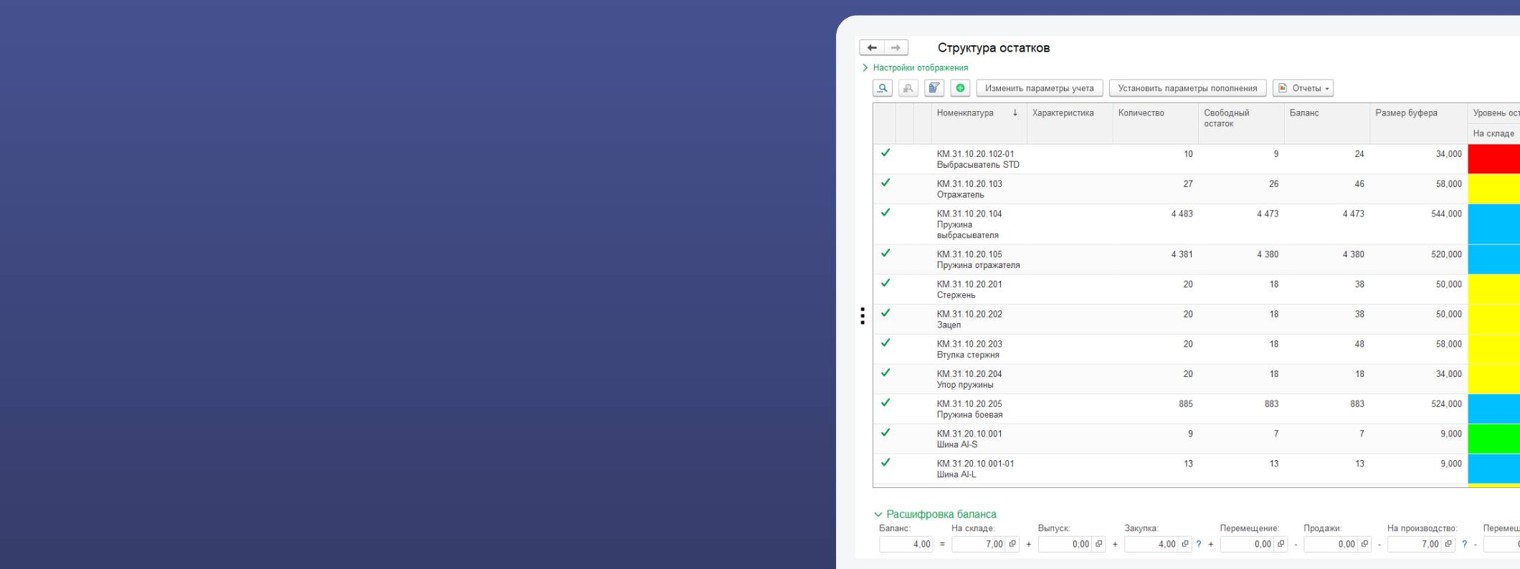Click free stock cell 883
The image size is (1520, 569).
click(1241, 409)
